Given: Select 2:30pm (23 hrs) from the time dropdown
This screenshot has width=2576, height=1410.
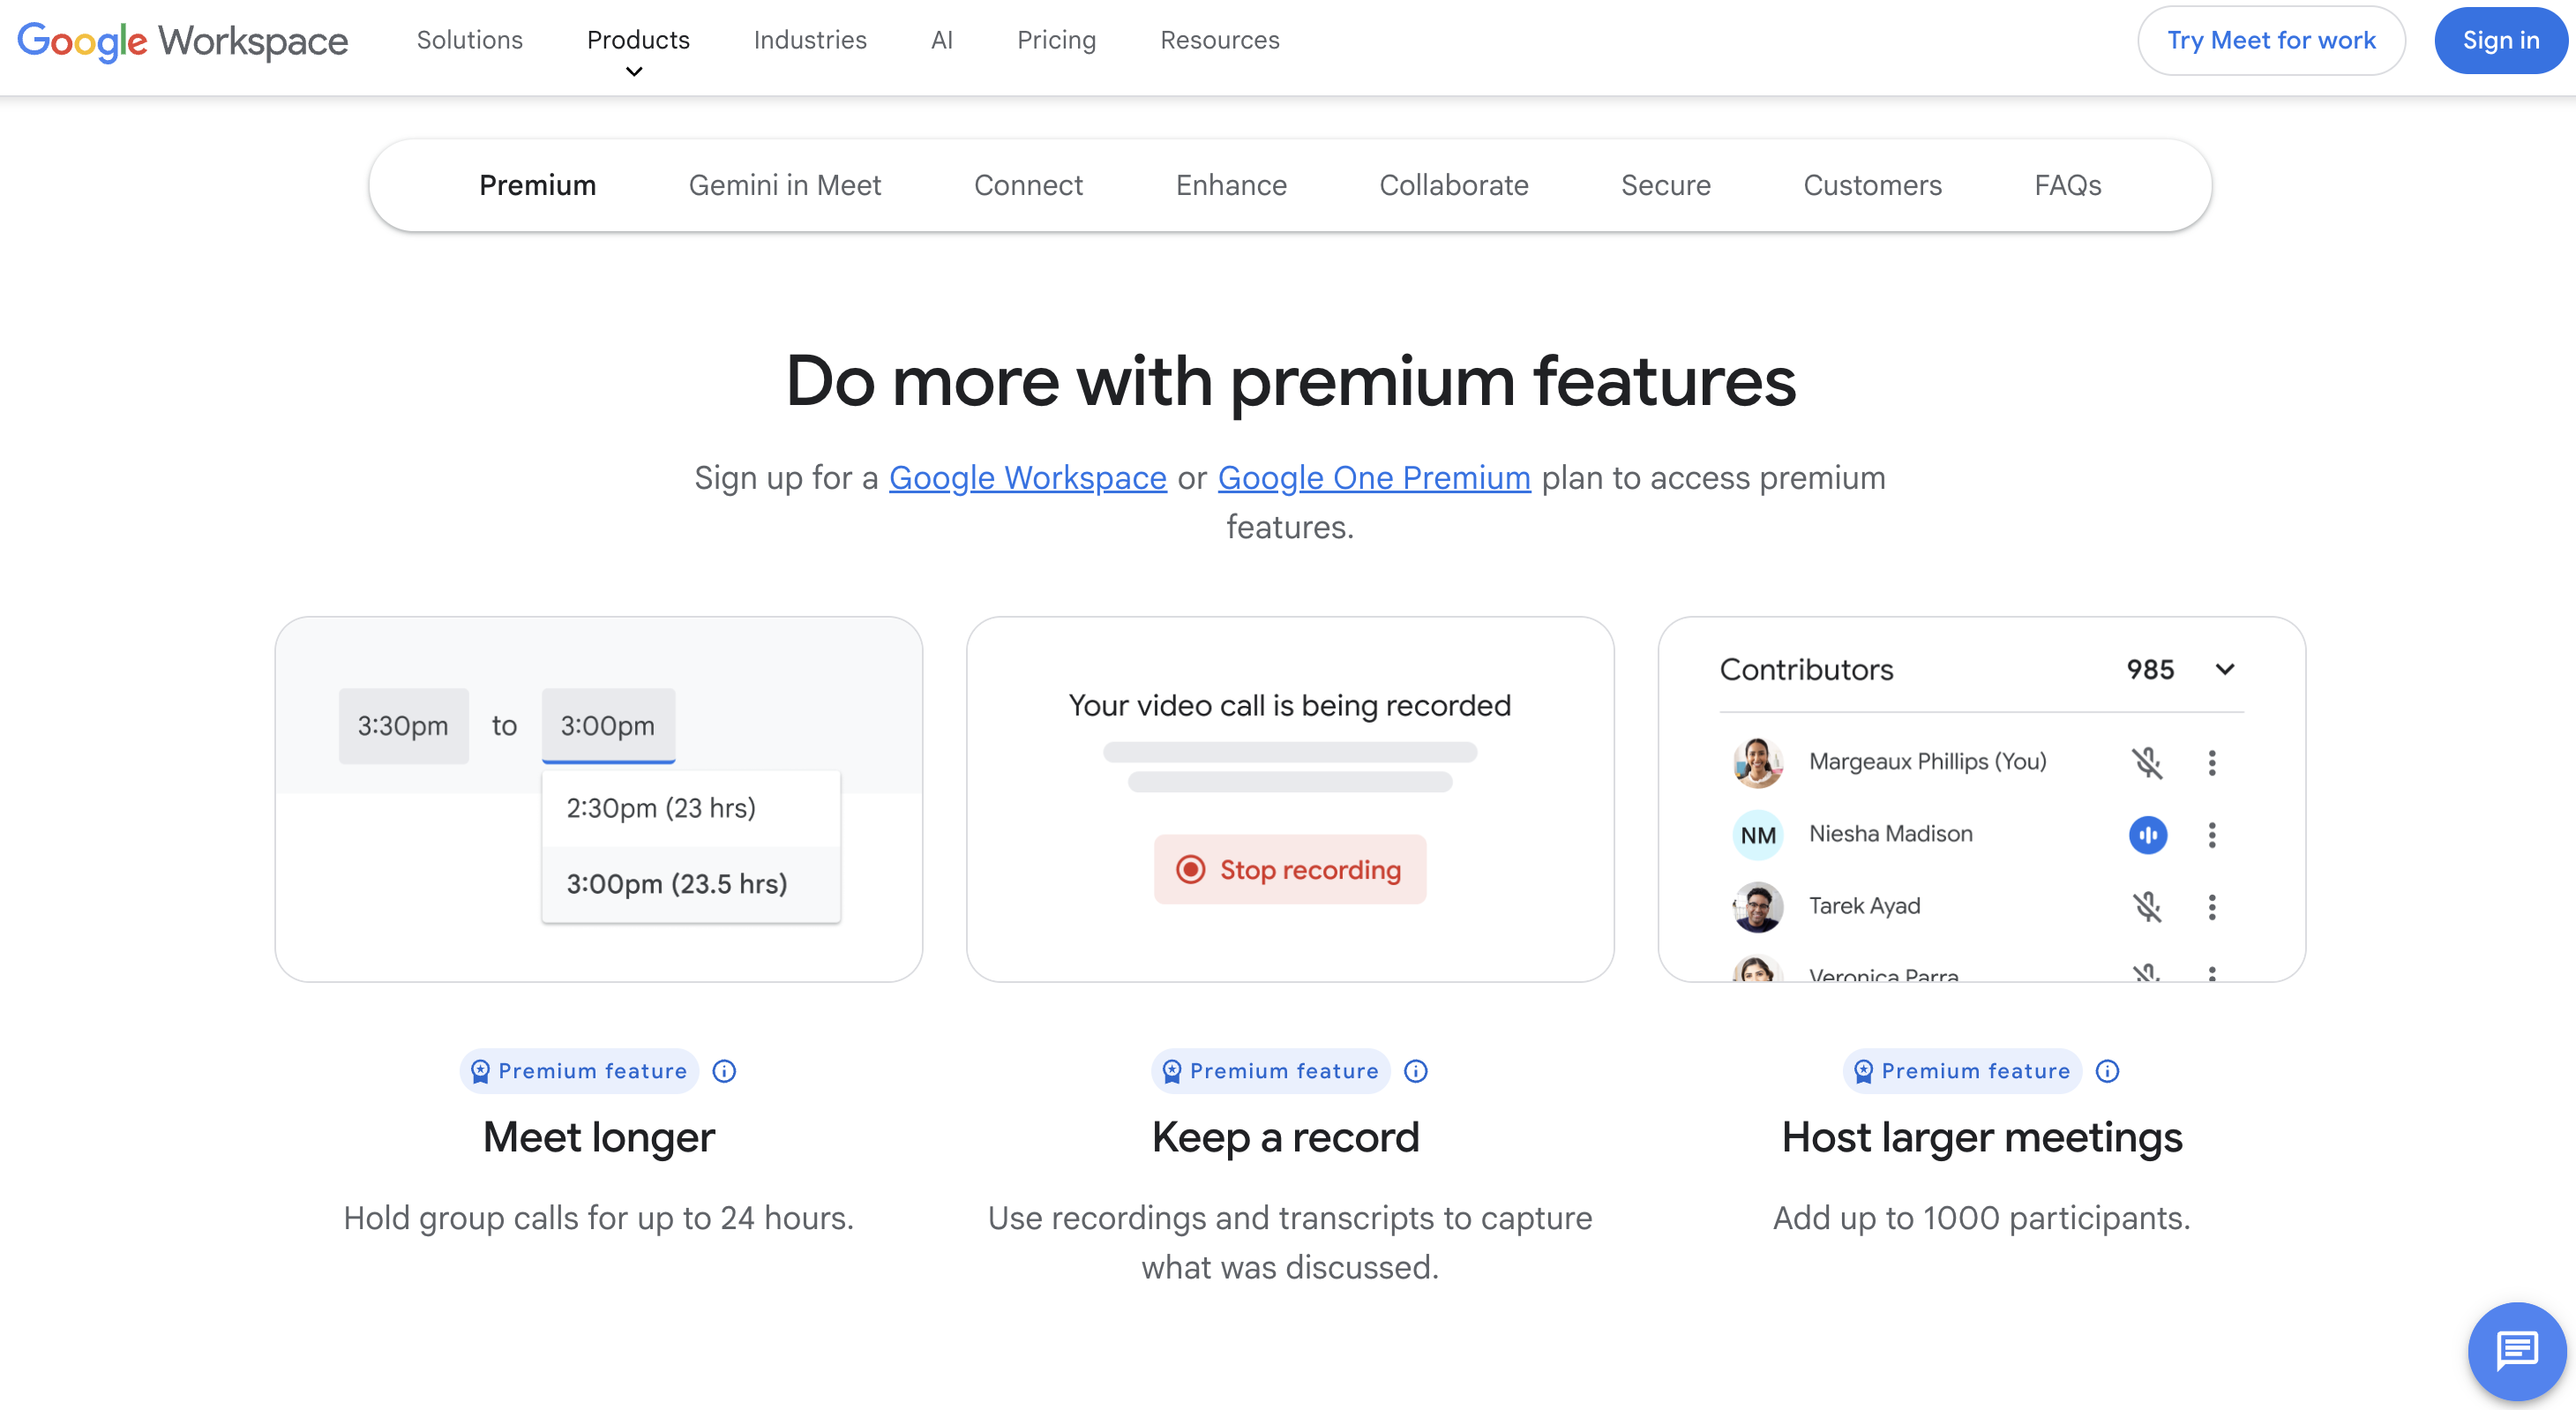Looking at the screenshot, I should click(x=661, y=807).
